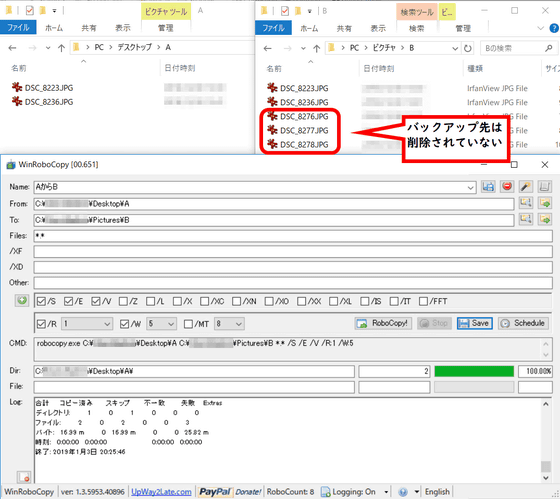The image size is (560, 499).
Task: Click the Save button
Action: pos(474,323)
